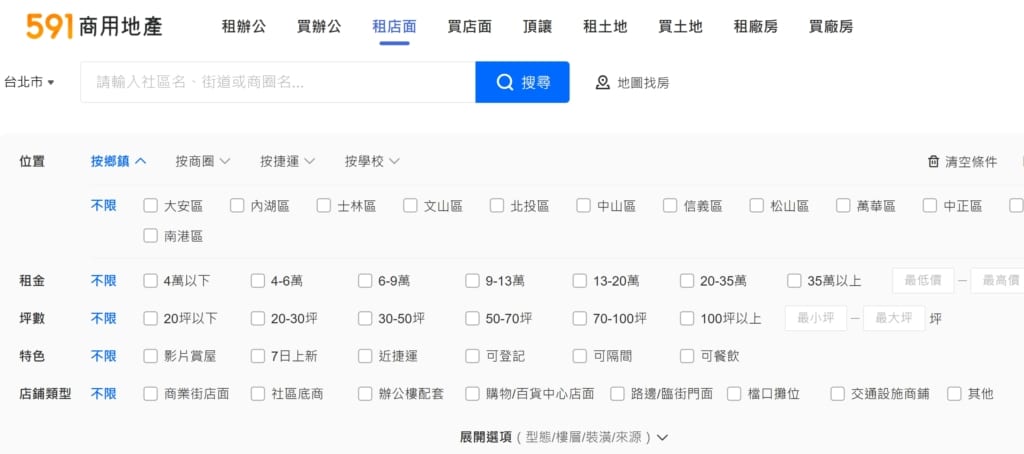Check the 影片賞屋 feature checkbox
Image resolution: width=1024 pixels, height=454 pixels.
[x=151, y=356]
